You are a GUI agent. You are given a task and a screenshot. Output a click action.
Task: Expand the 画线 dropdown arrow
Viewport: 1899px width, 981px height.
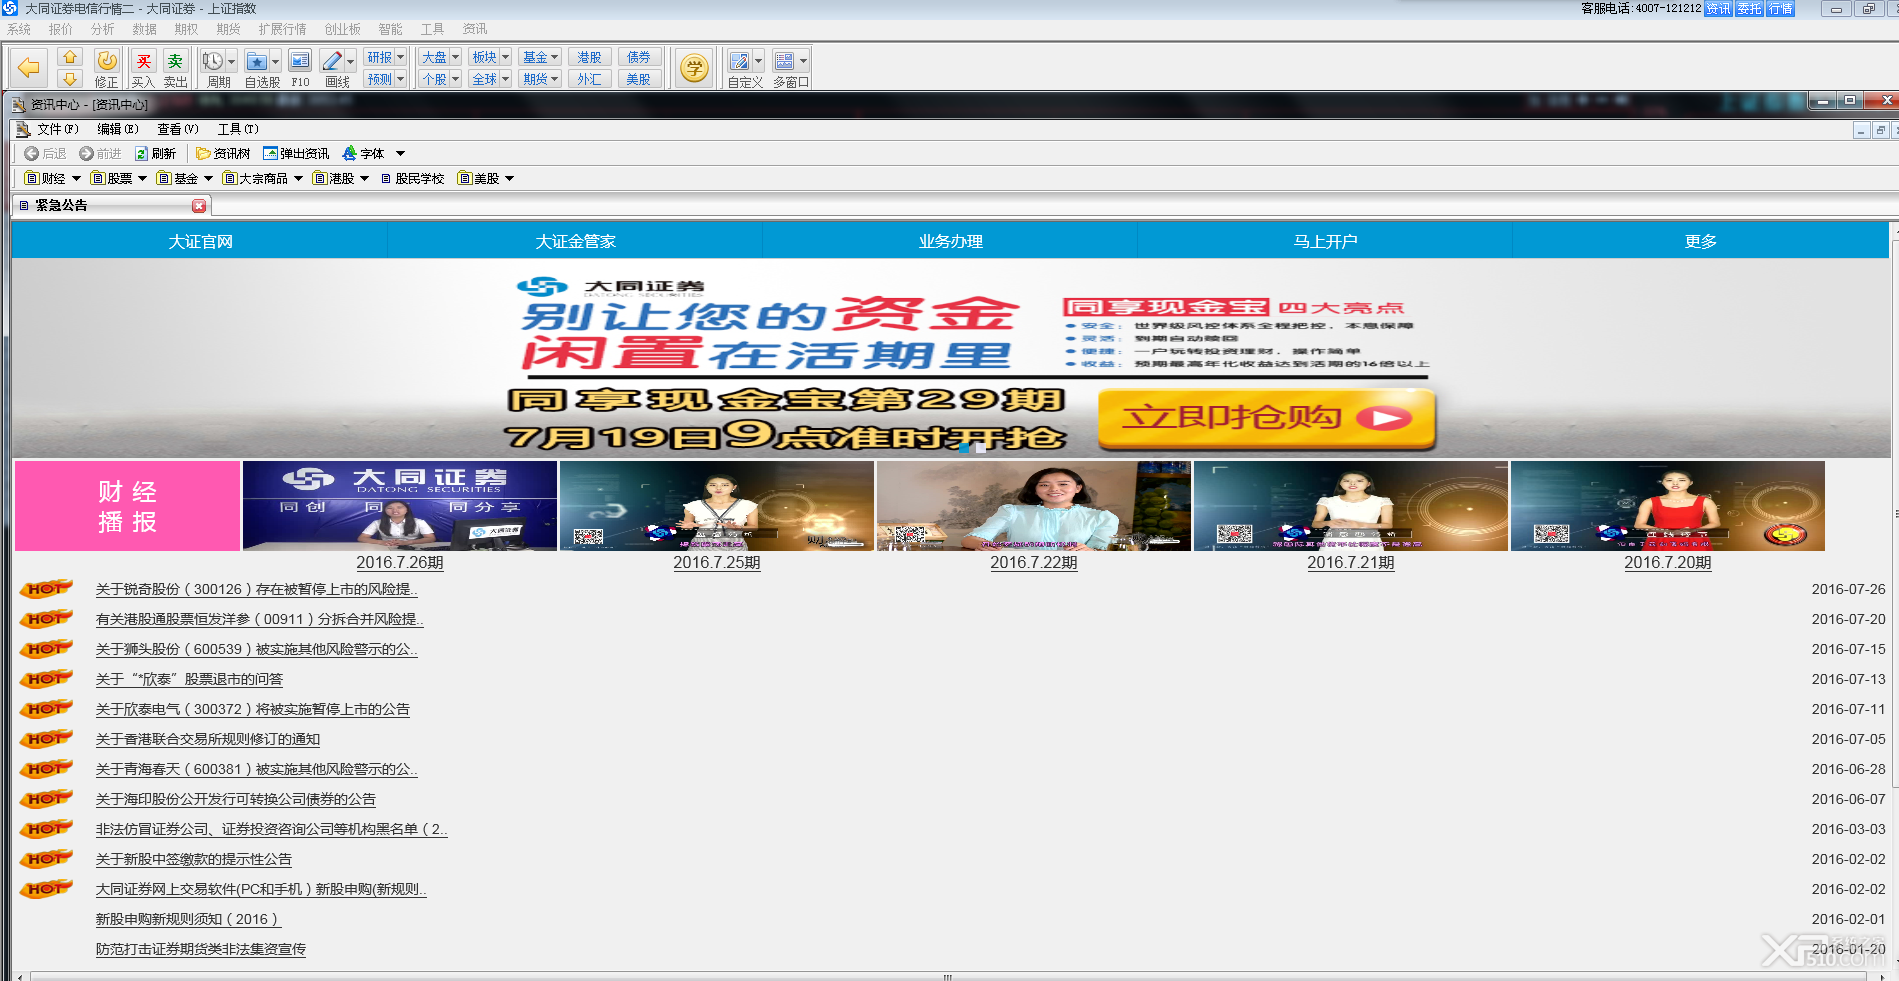(x=350, y=61)
